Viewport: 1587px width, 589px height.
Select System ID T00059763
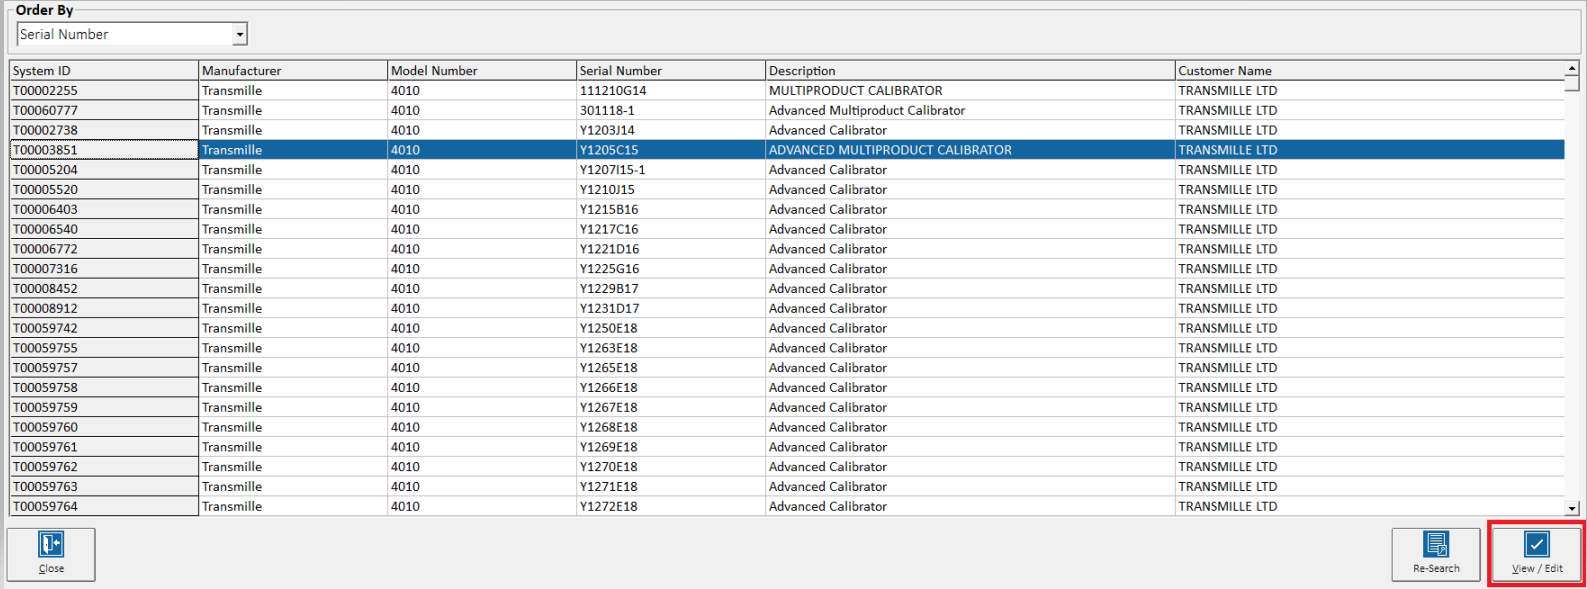pos(104,486)
